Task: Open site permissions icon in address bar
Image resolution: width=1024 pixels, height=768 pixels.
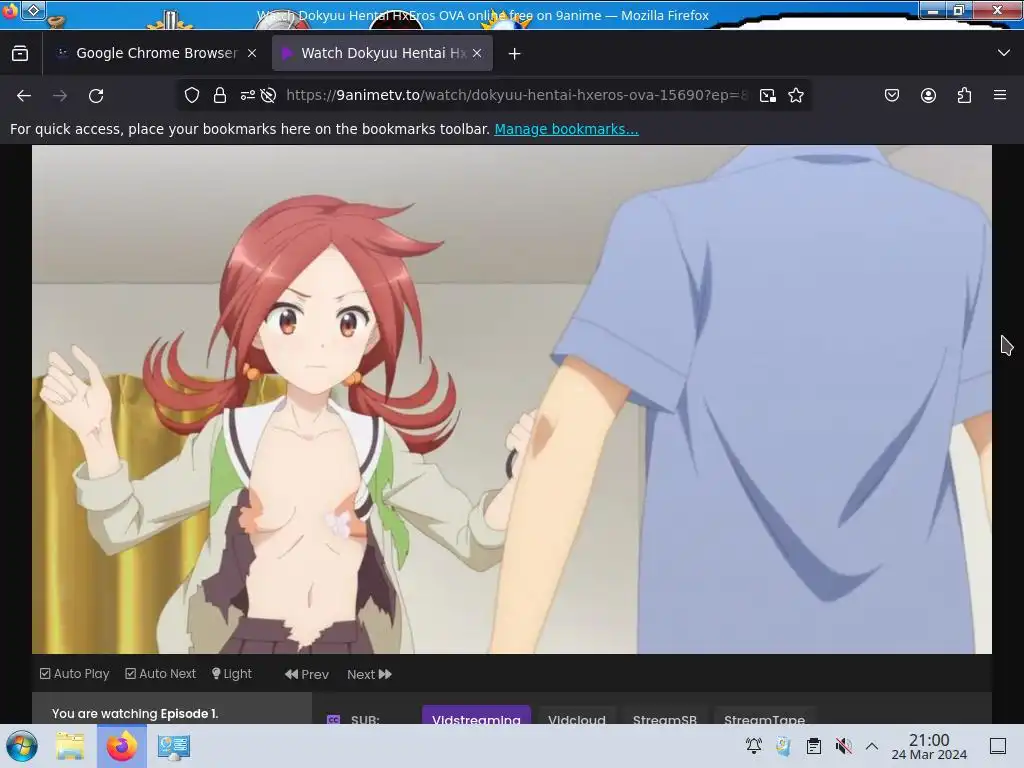Action: pyautogui.click(x=248, y=95)
